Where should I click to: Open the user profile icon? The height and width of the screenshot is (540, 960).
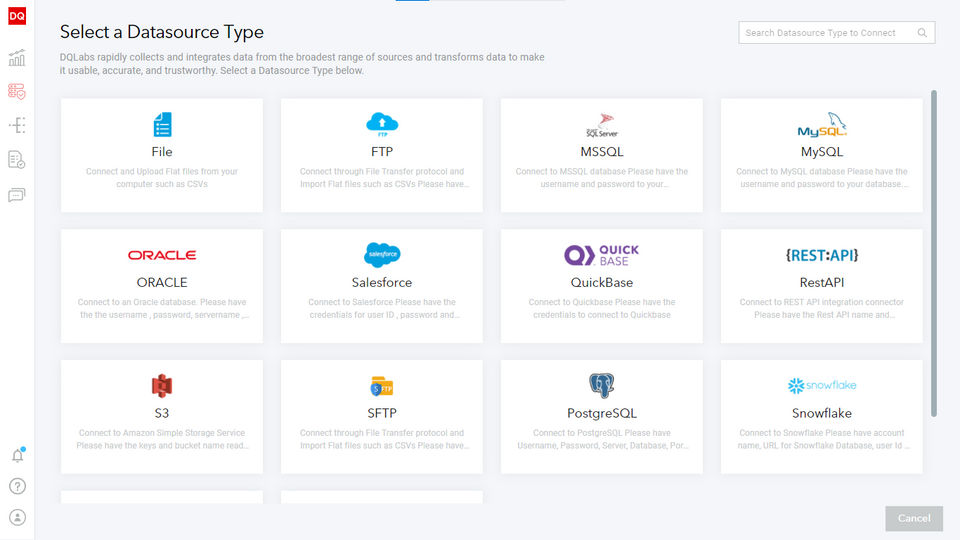pyautogui.click(x=17, y=517)
